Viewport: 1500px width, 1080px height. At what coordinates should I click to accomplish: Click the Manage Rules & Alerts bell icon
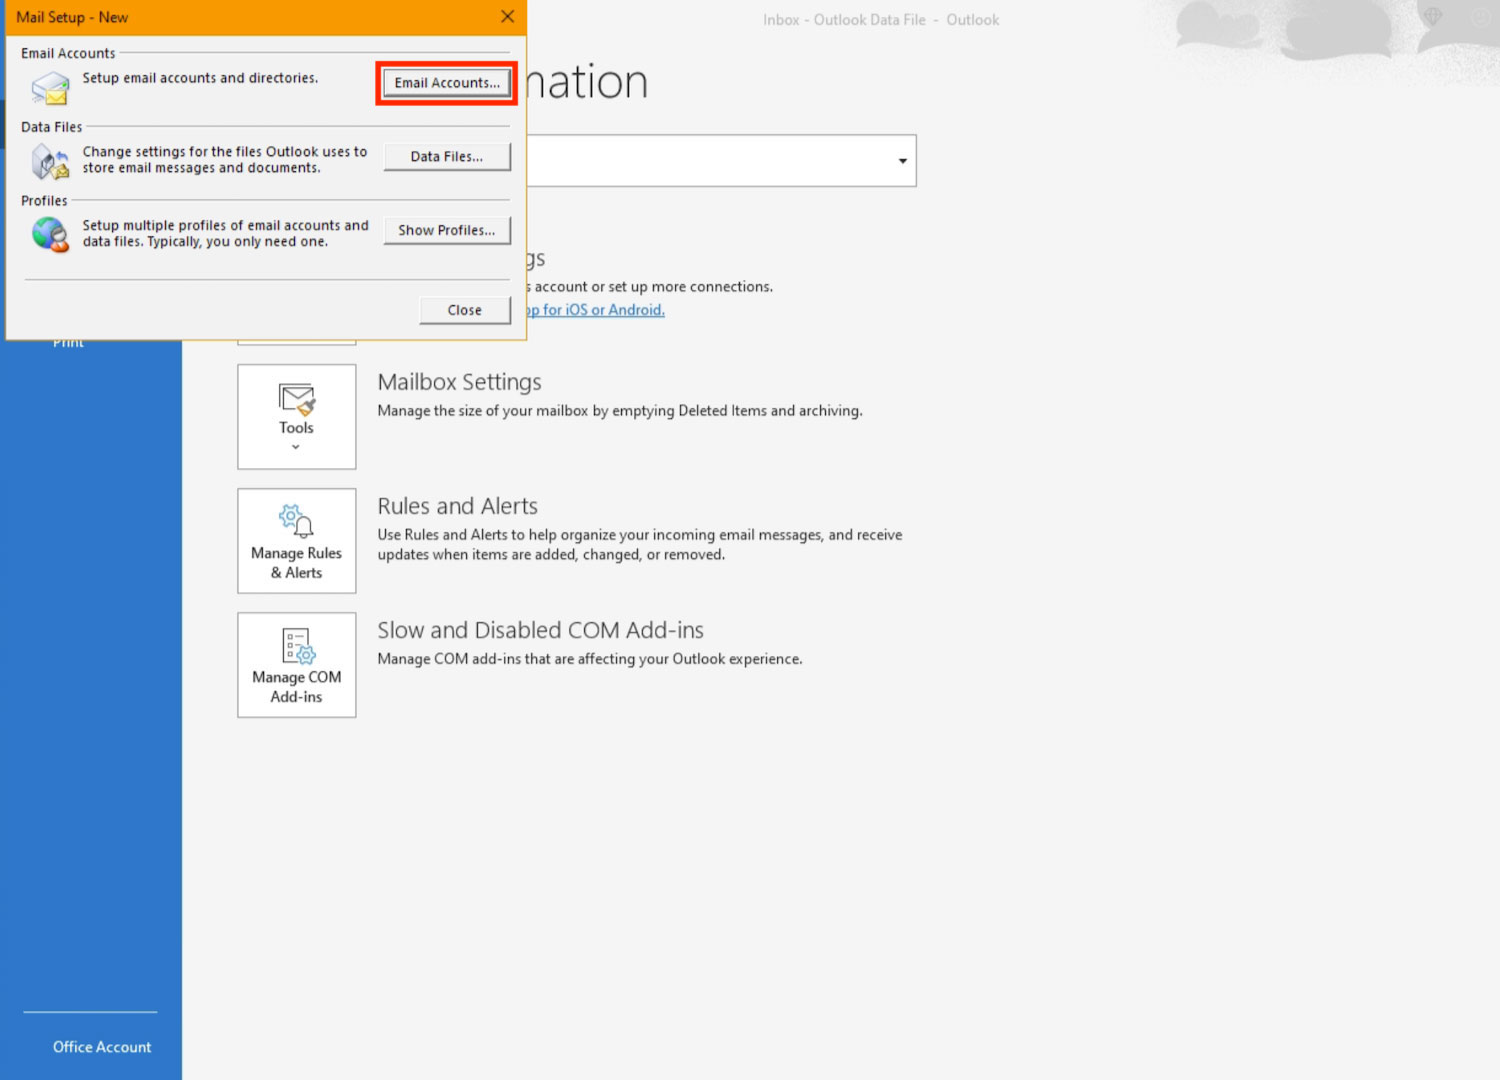(297, 521)
